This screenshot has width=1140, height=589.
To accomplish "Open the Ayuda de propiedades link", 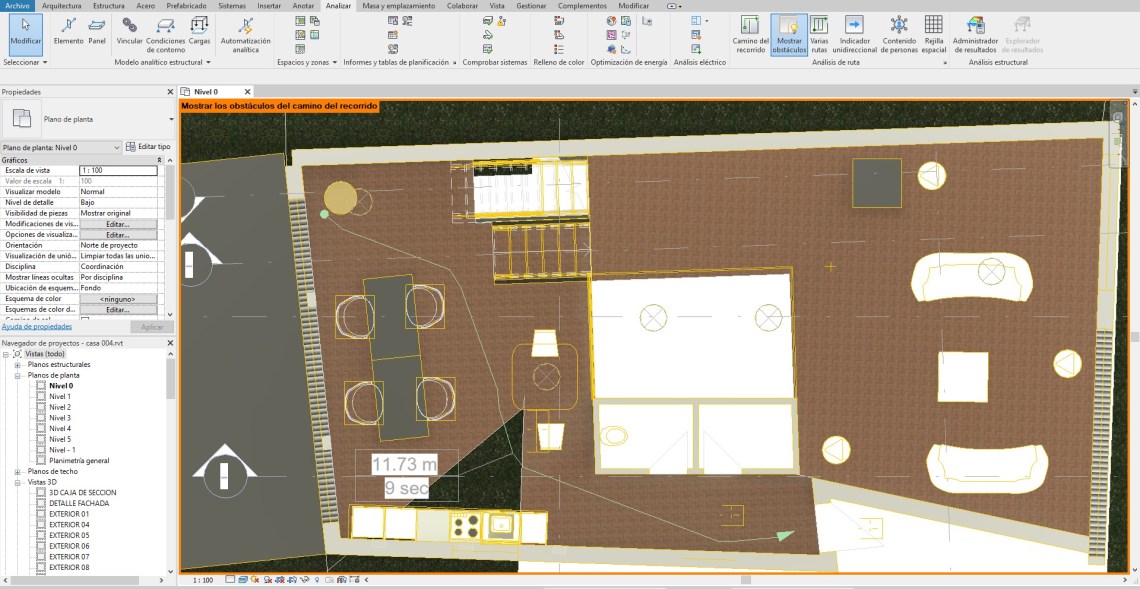I will [36, 326].
